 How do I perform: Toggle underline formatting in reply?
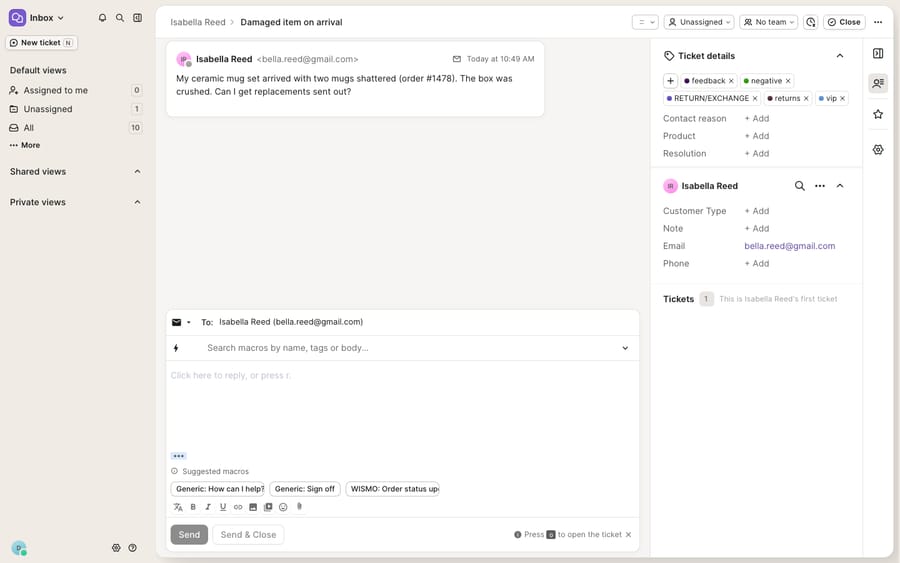click(223, 507)
